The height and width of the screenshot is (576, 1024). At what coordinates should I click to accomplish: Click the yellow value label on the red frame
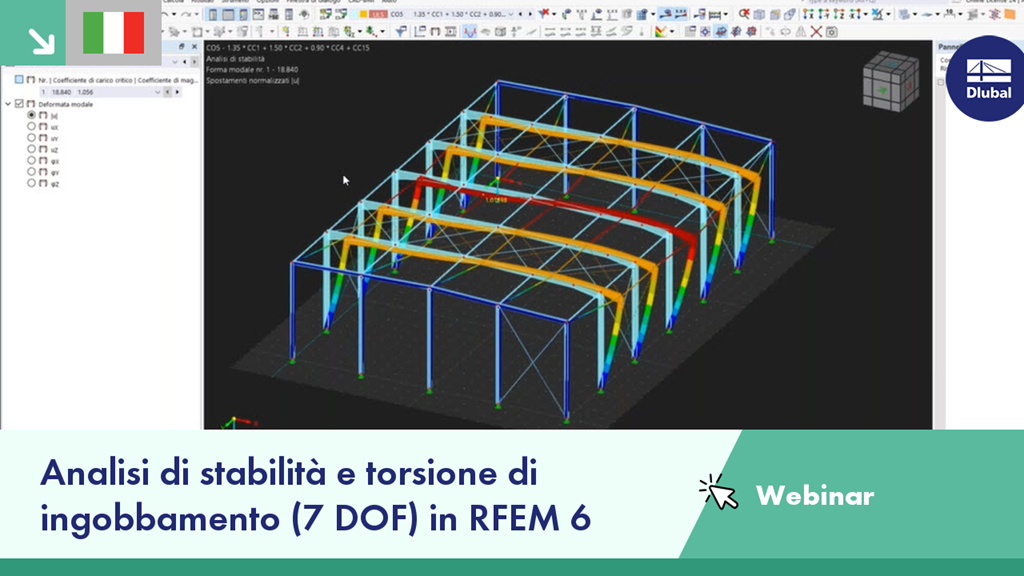click(x=496, y=200)
